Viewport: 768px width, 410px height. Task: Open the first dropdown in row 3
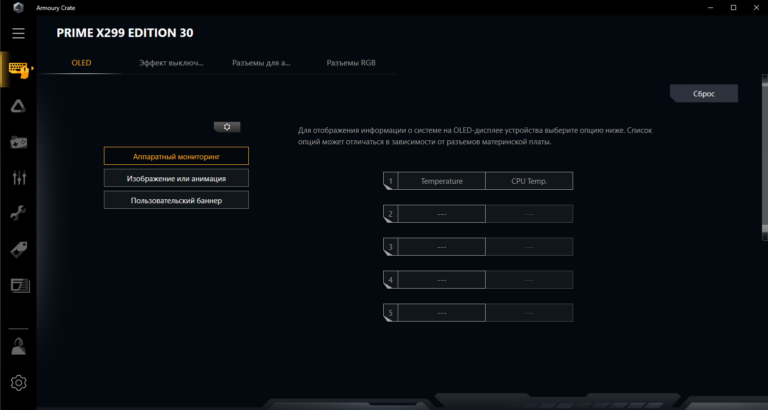(442, 247)
